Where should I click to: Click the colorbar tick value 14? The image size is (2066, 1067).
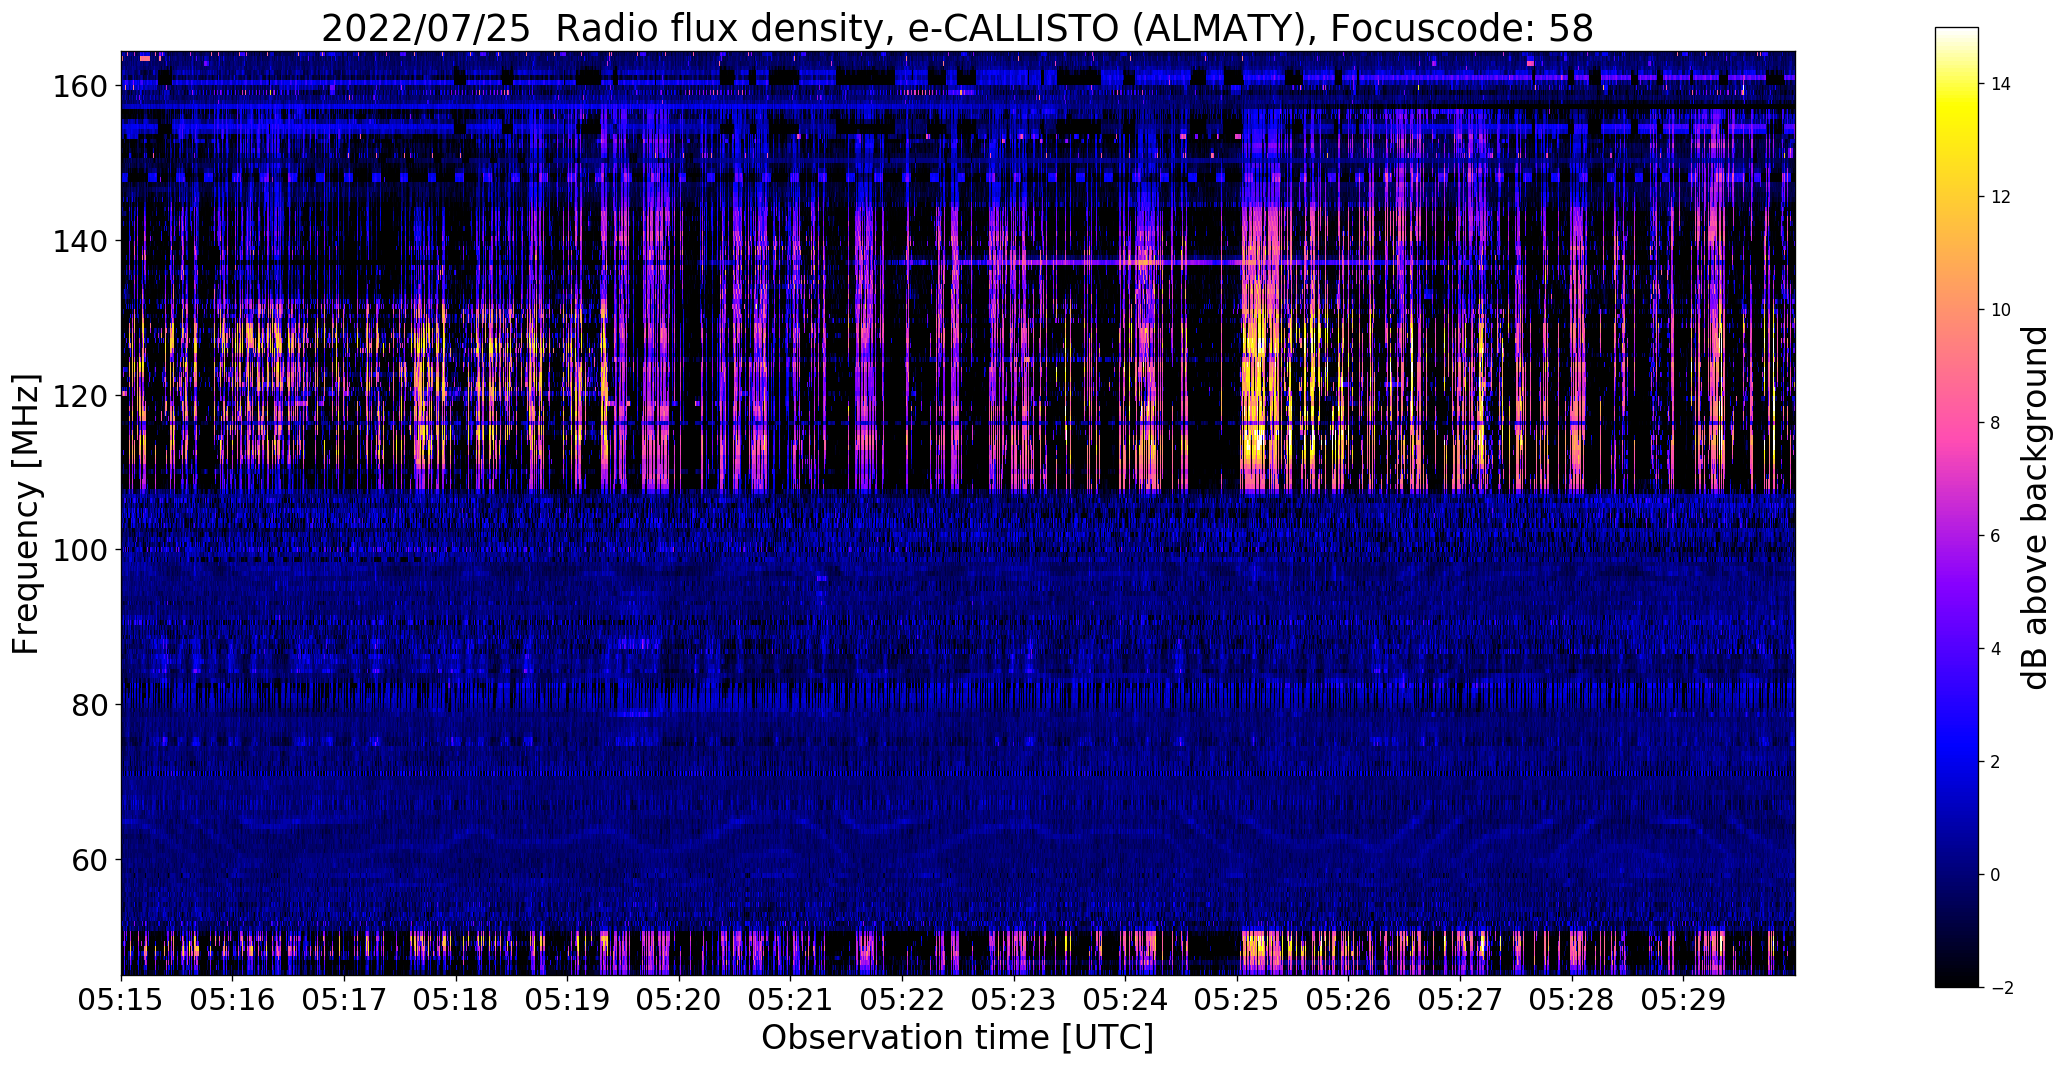(x=2001, y=84)
